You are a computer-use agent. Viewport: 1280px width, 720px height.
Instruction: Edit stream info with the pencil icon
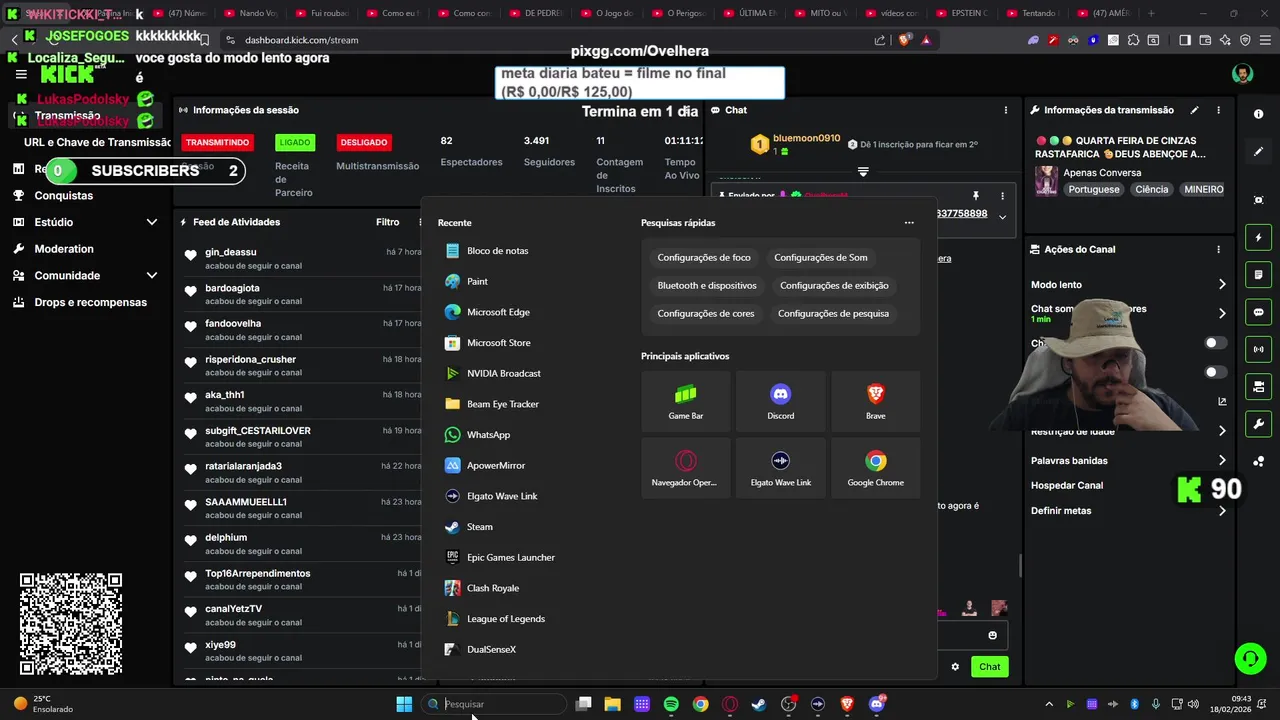pos(1194,110)
